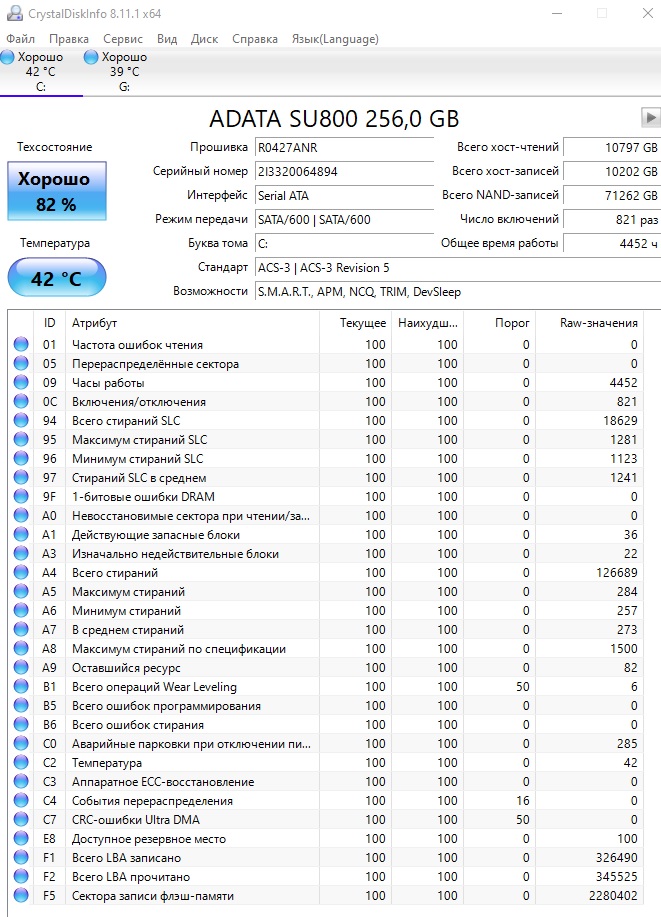This screenshot has height=917, width=661.
Task: Select the G: drive tab at 39 °C
Action: click(x=124, y=71)
